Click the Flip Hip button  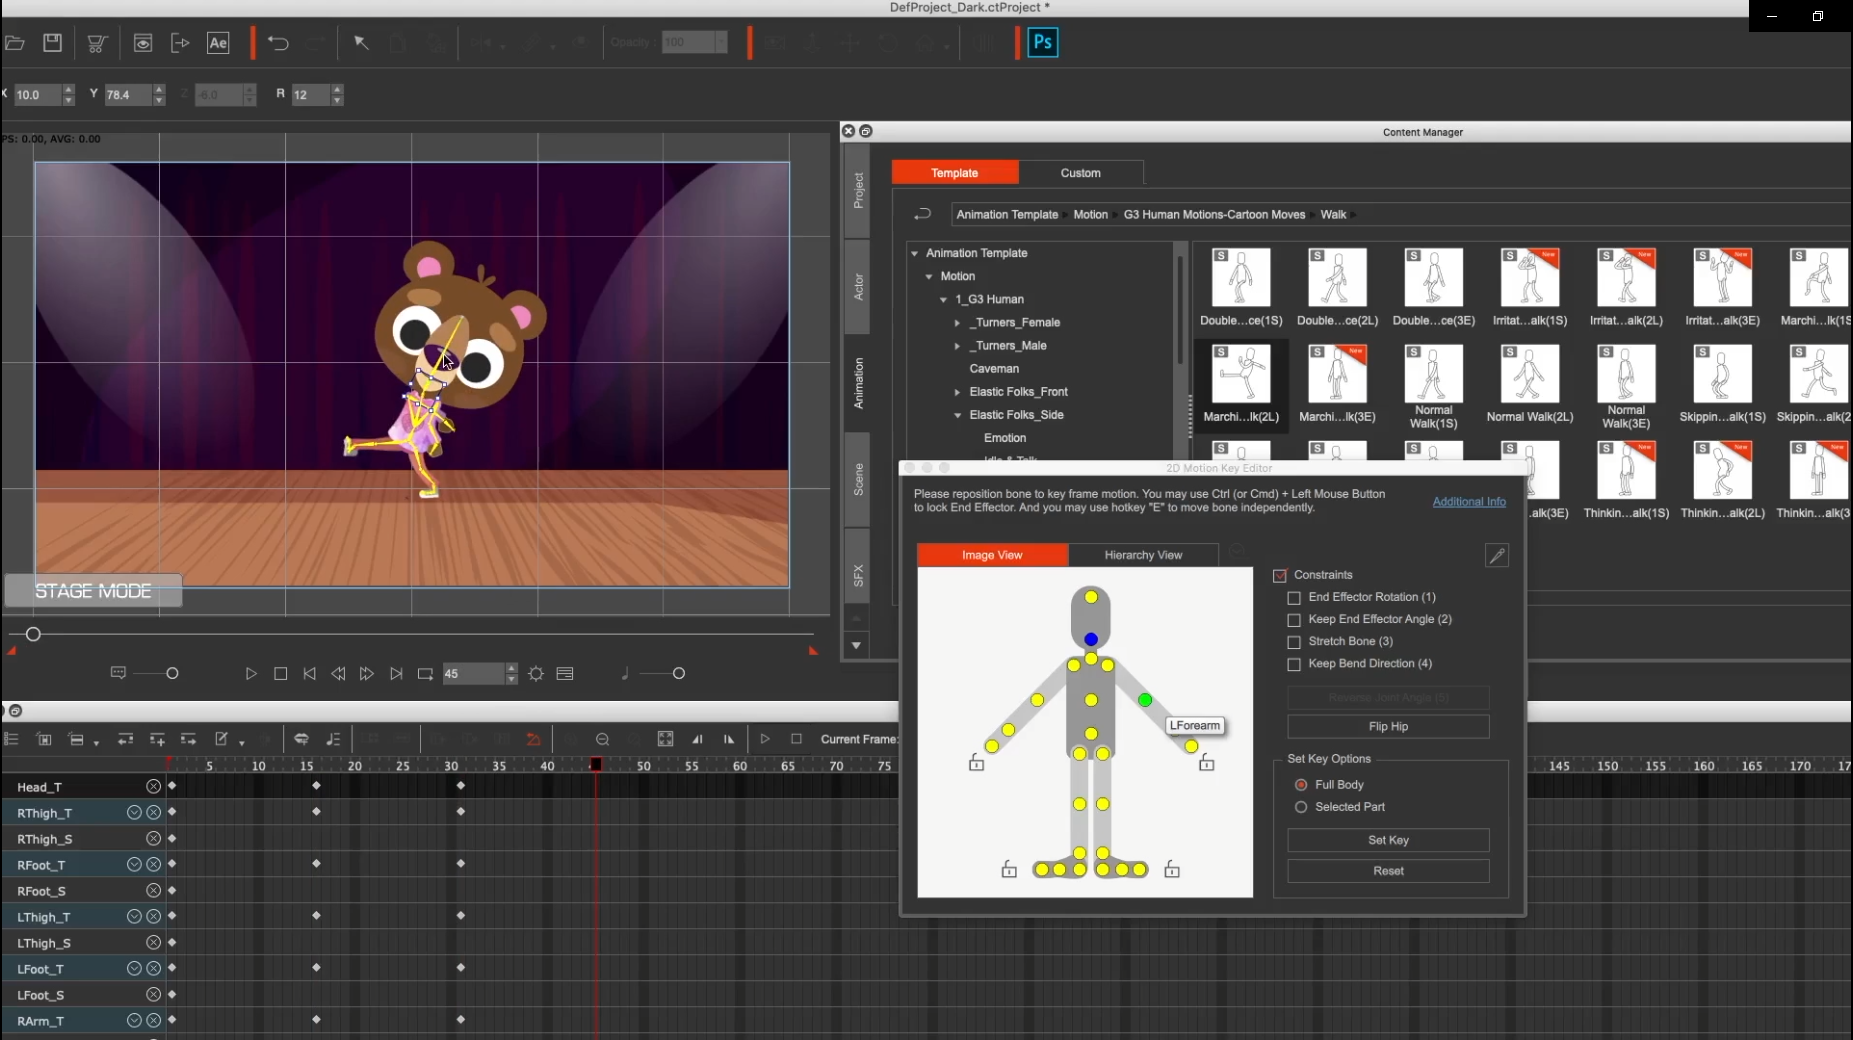1388,727
